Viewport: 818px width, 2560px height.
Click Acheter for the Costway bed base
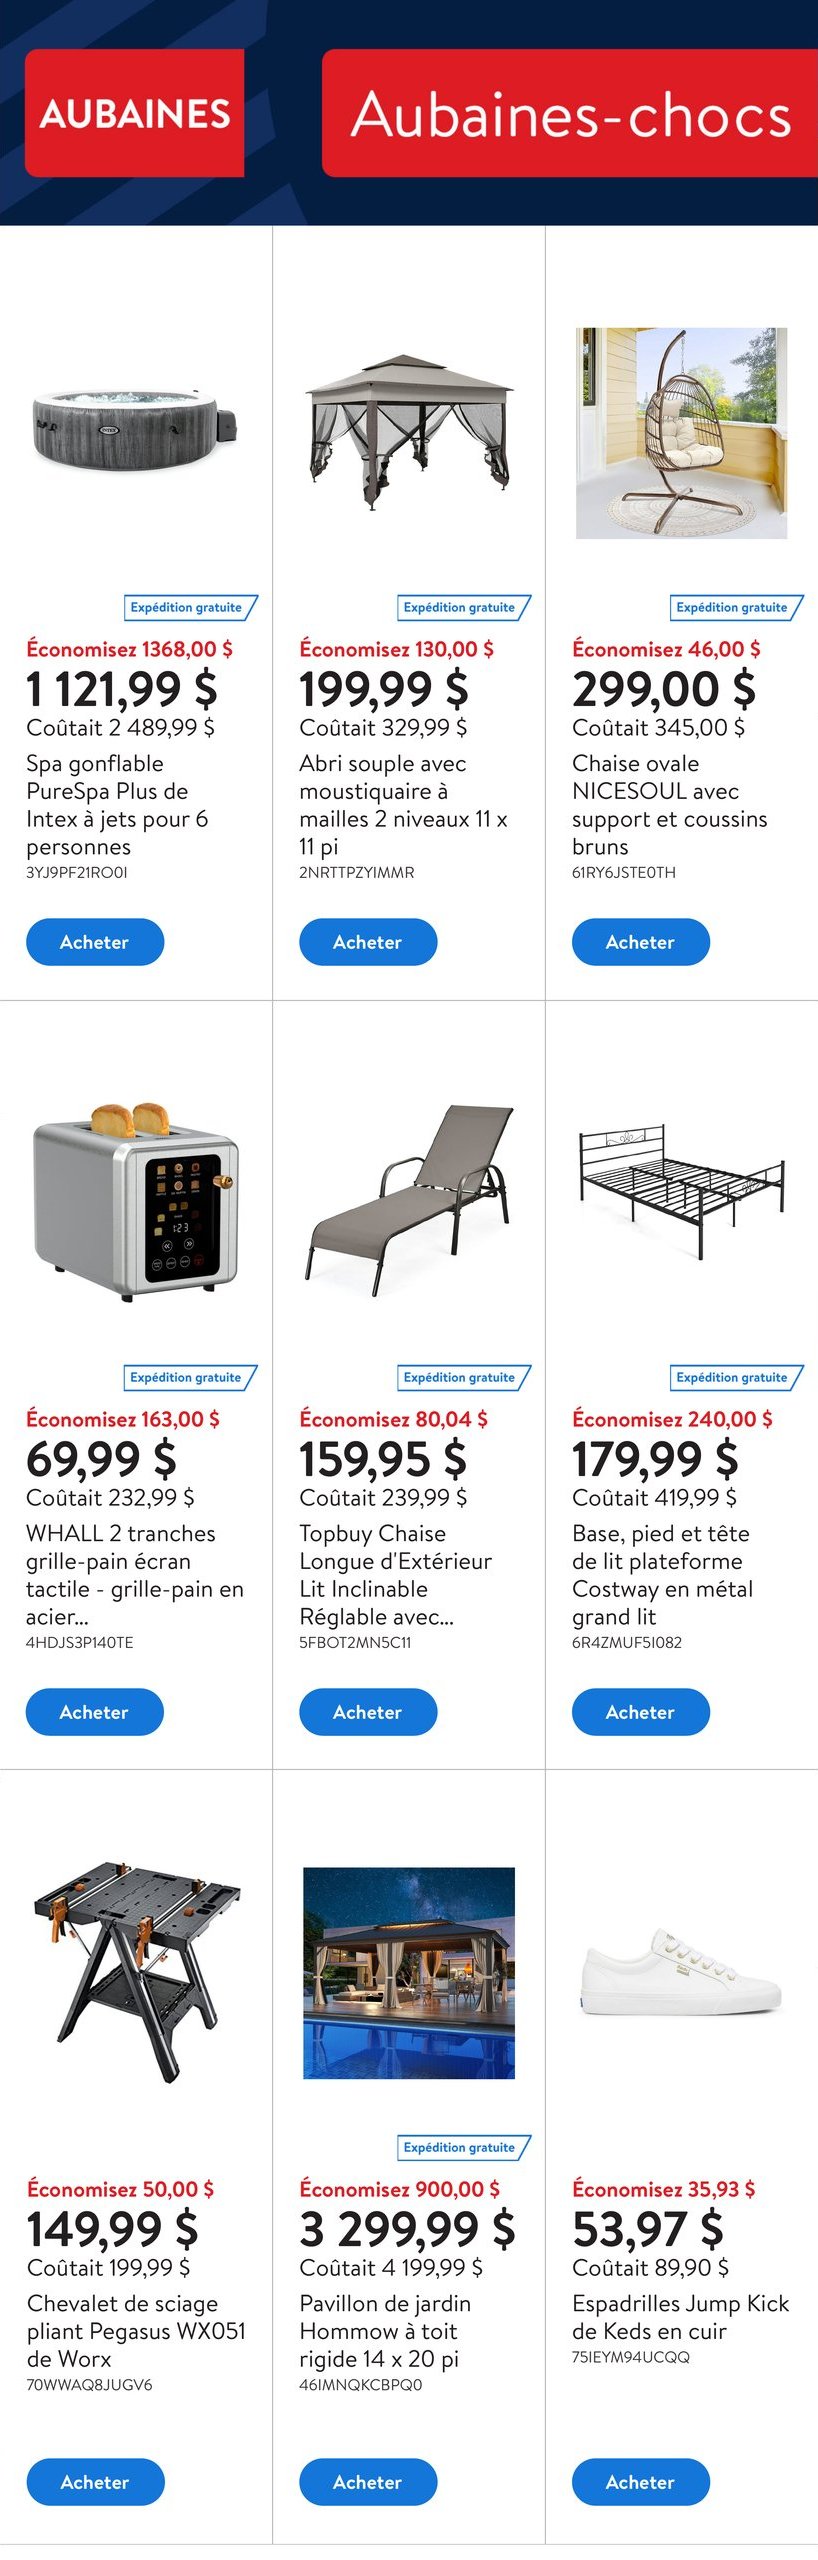click(641, 1712)
